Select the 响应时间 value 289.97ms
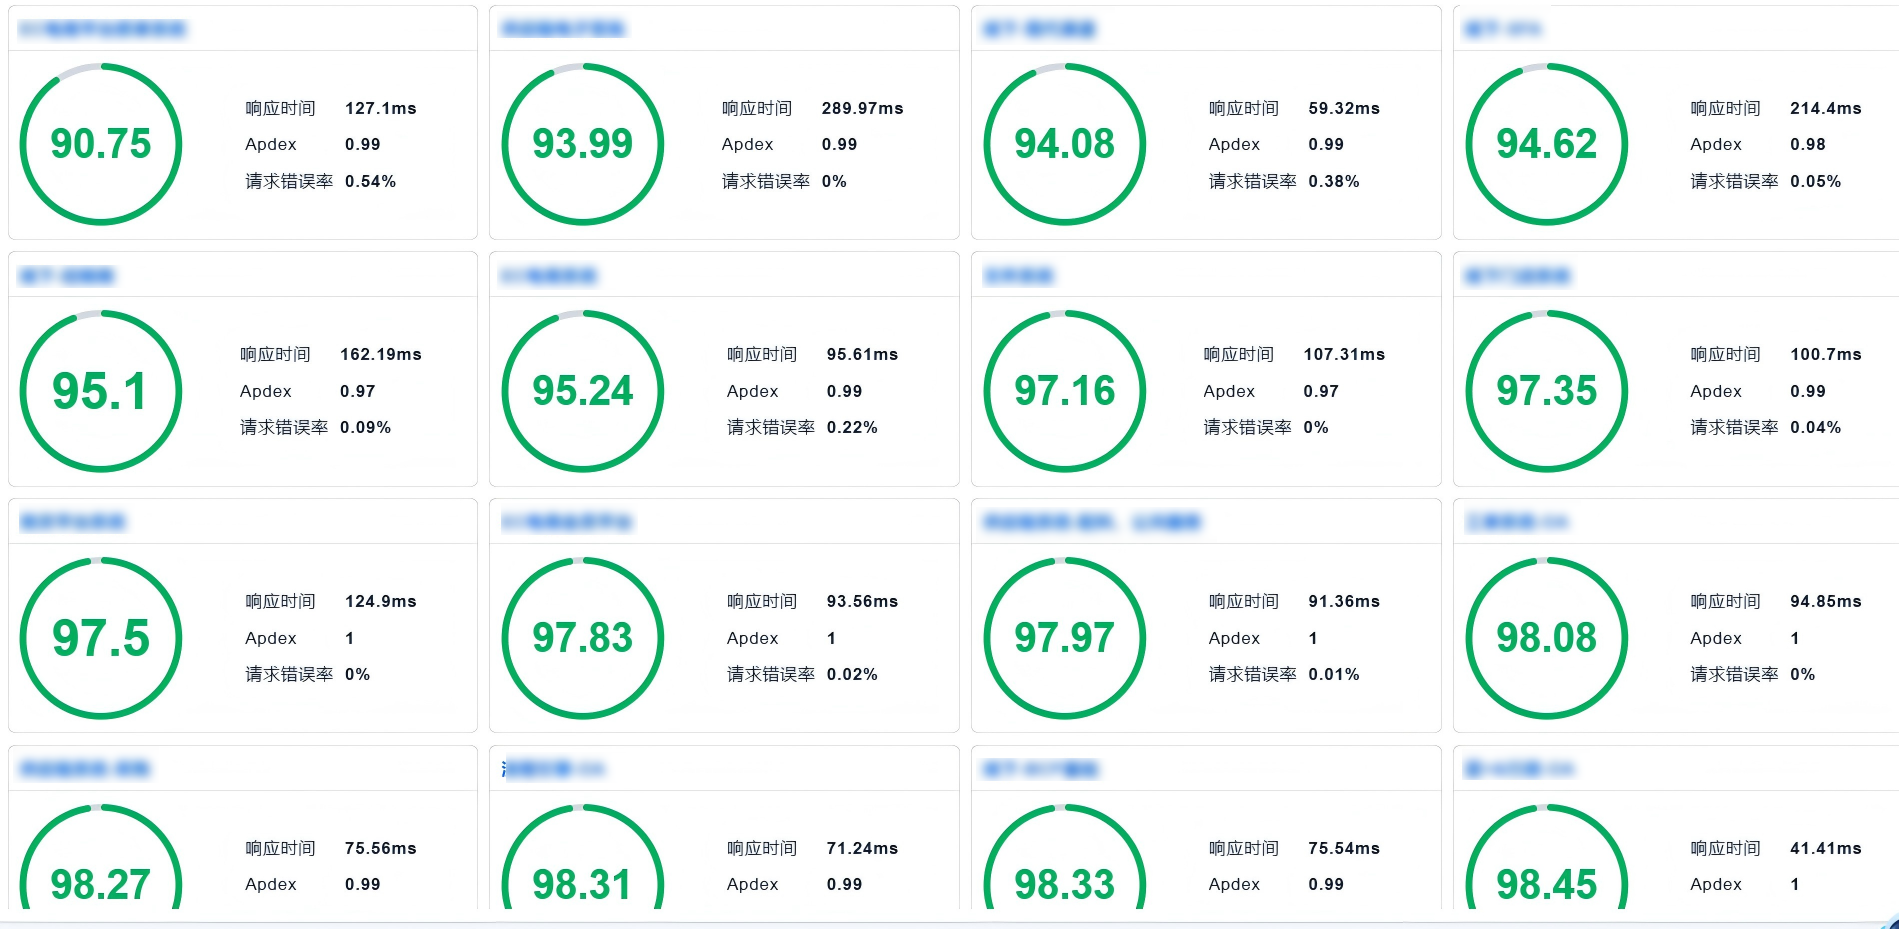The image size is (1899, 929). pyautogui.click(x=861, y=108)
